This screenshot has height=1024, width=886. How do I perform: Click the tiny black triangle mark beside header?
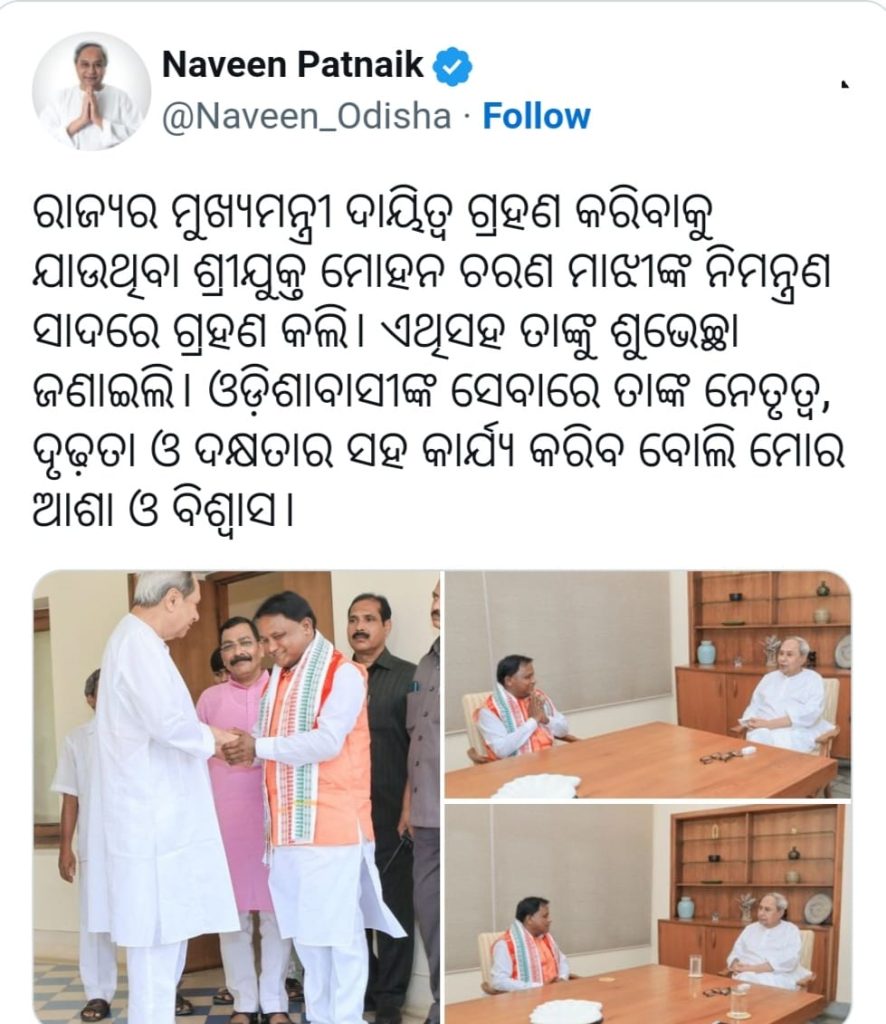[845, 84]
